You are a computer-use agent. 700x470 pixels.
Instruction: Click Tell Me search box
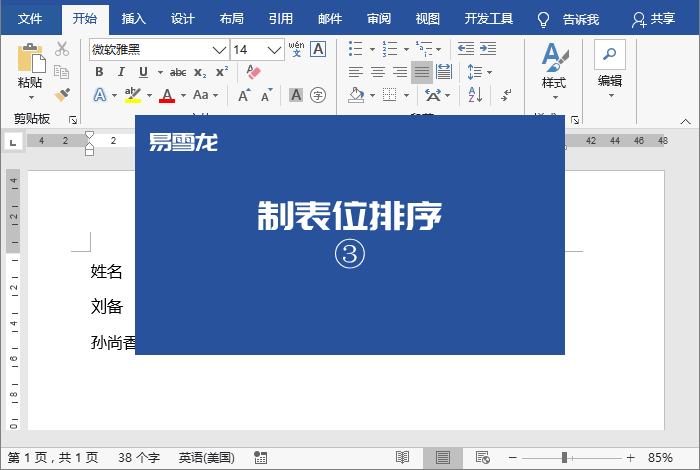pyautogui.click(x=568, y=19)
